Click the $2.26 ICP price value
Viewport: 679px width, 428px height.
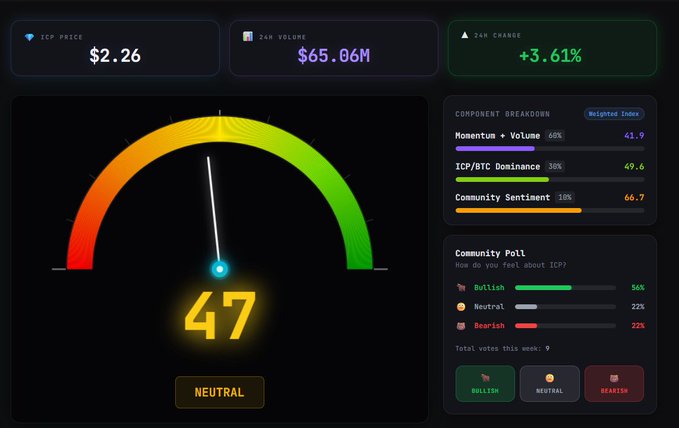[x=115, y=55]
